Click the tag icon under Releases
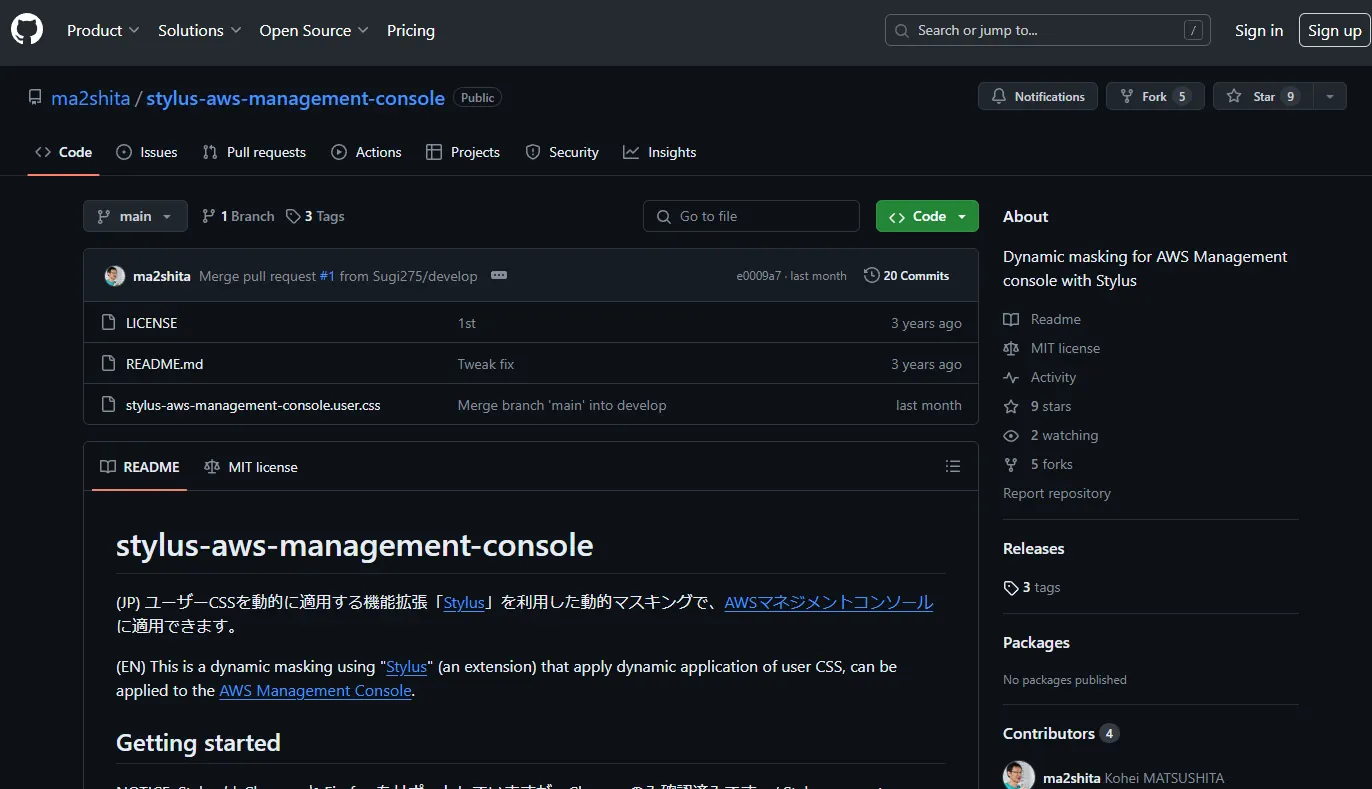 tap(1011, 588)
